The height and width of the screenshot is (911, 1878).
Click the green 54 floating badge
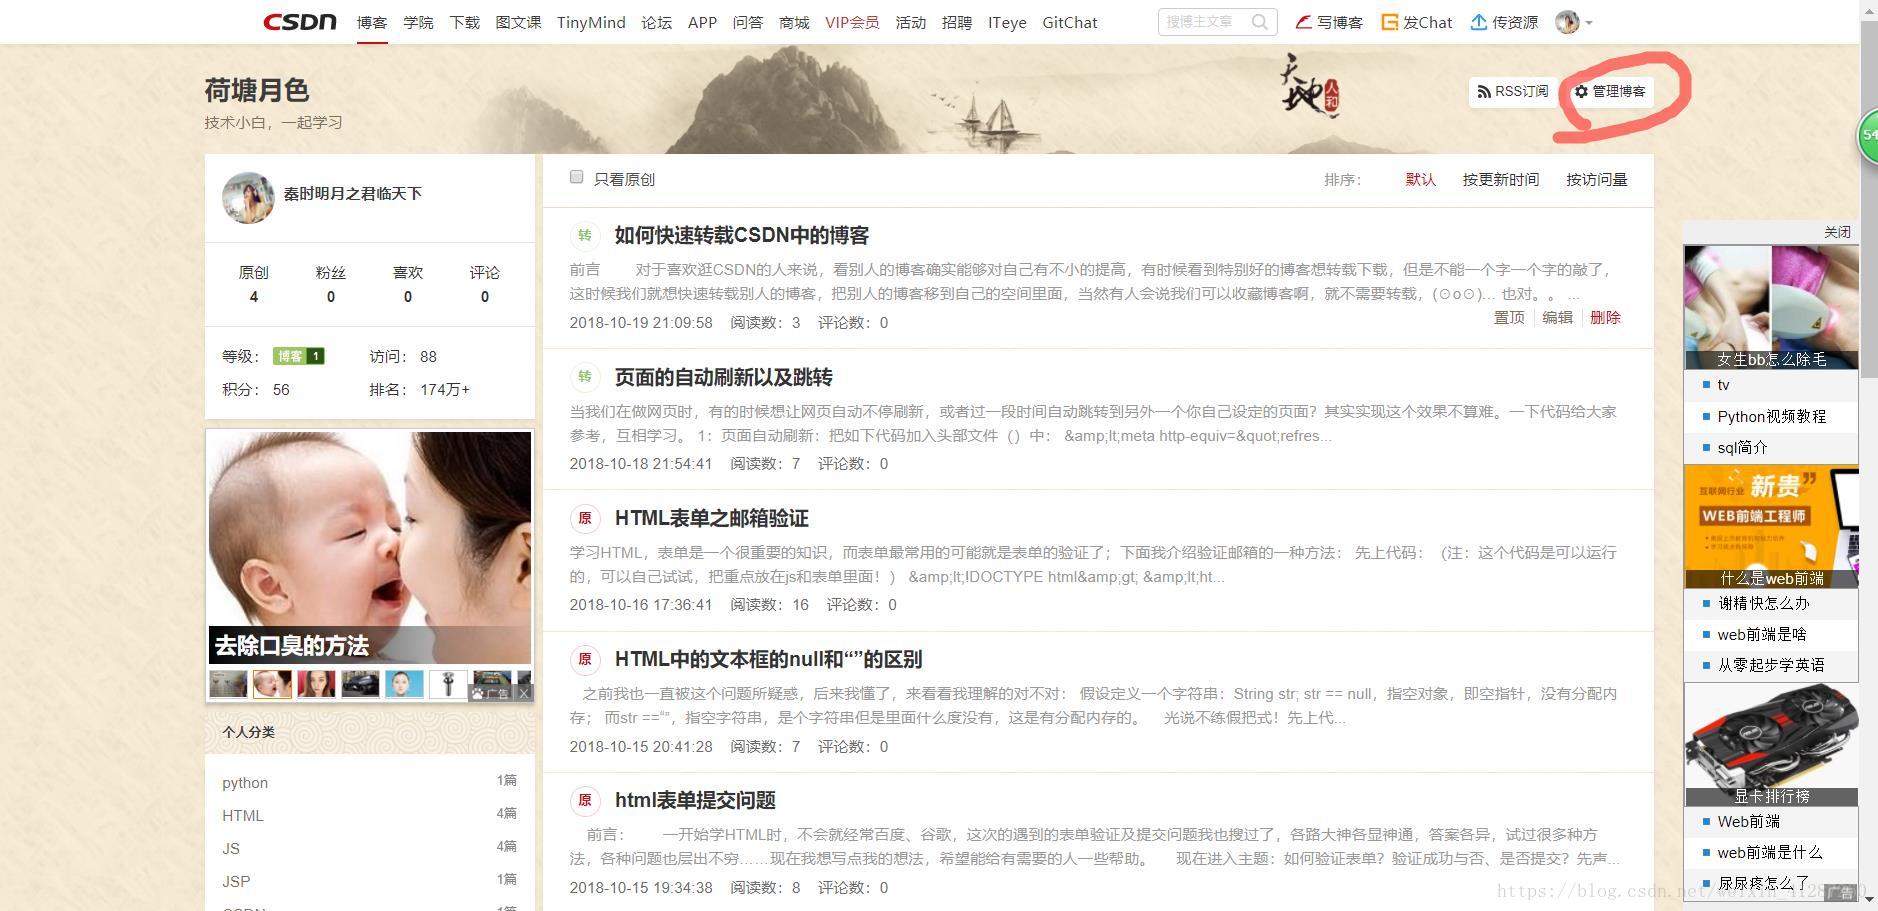click(1868, 136)
